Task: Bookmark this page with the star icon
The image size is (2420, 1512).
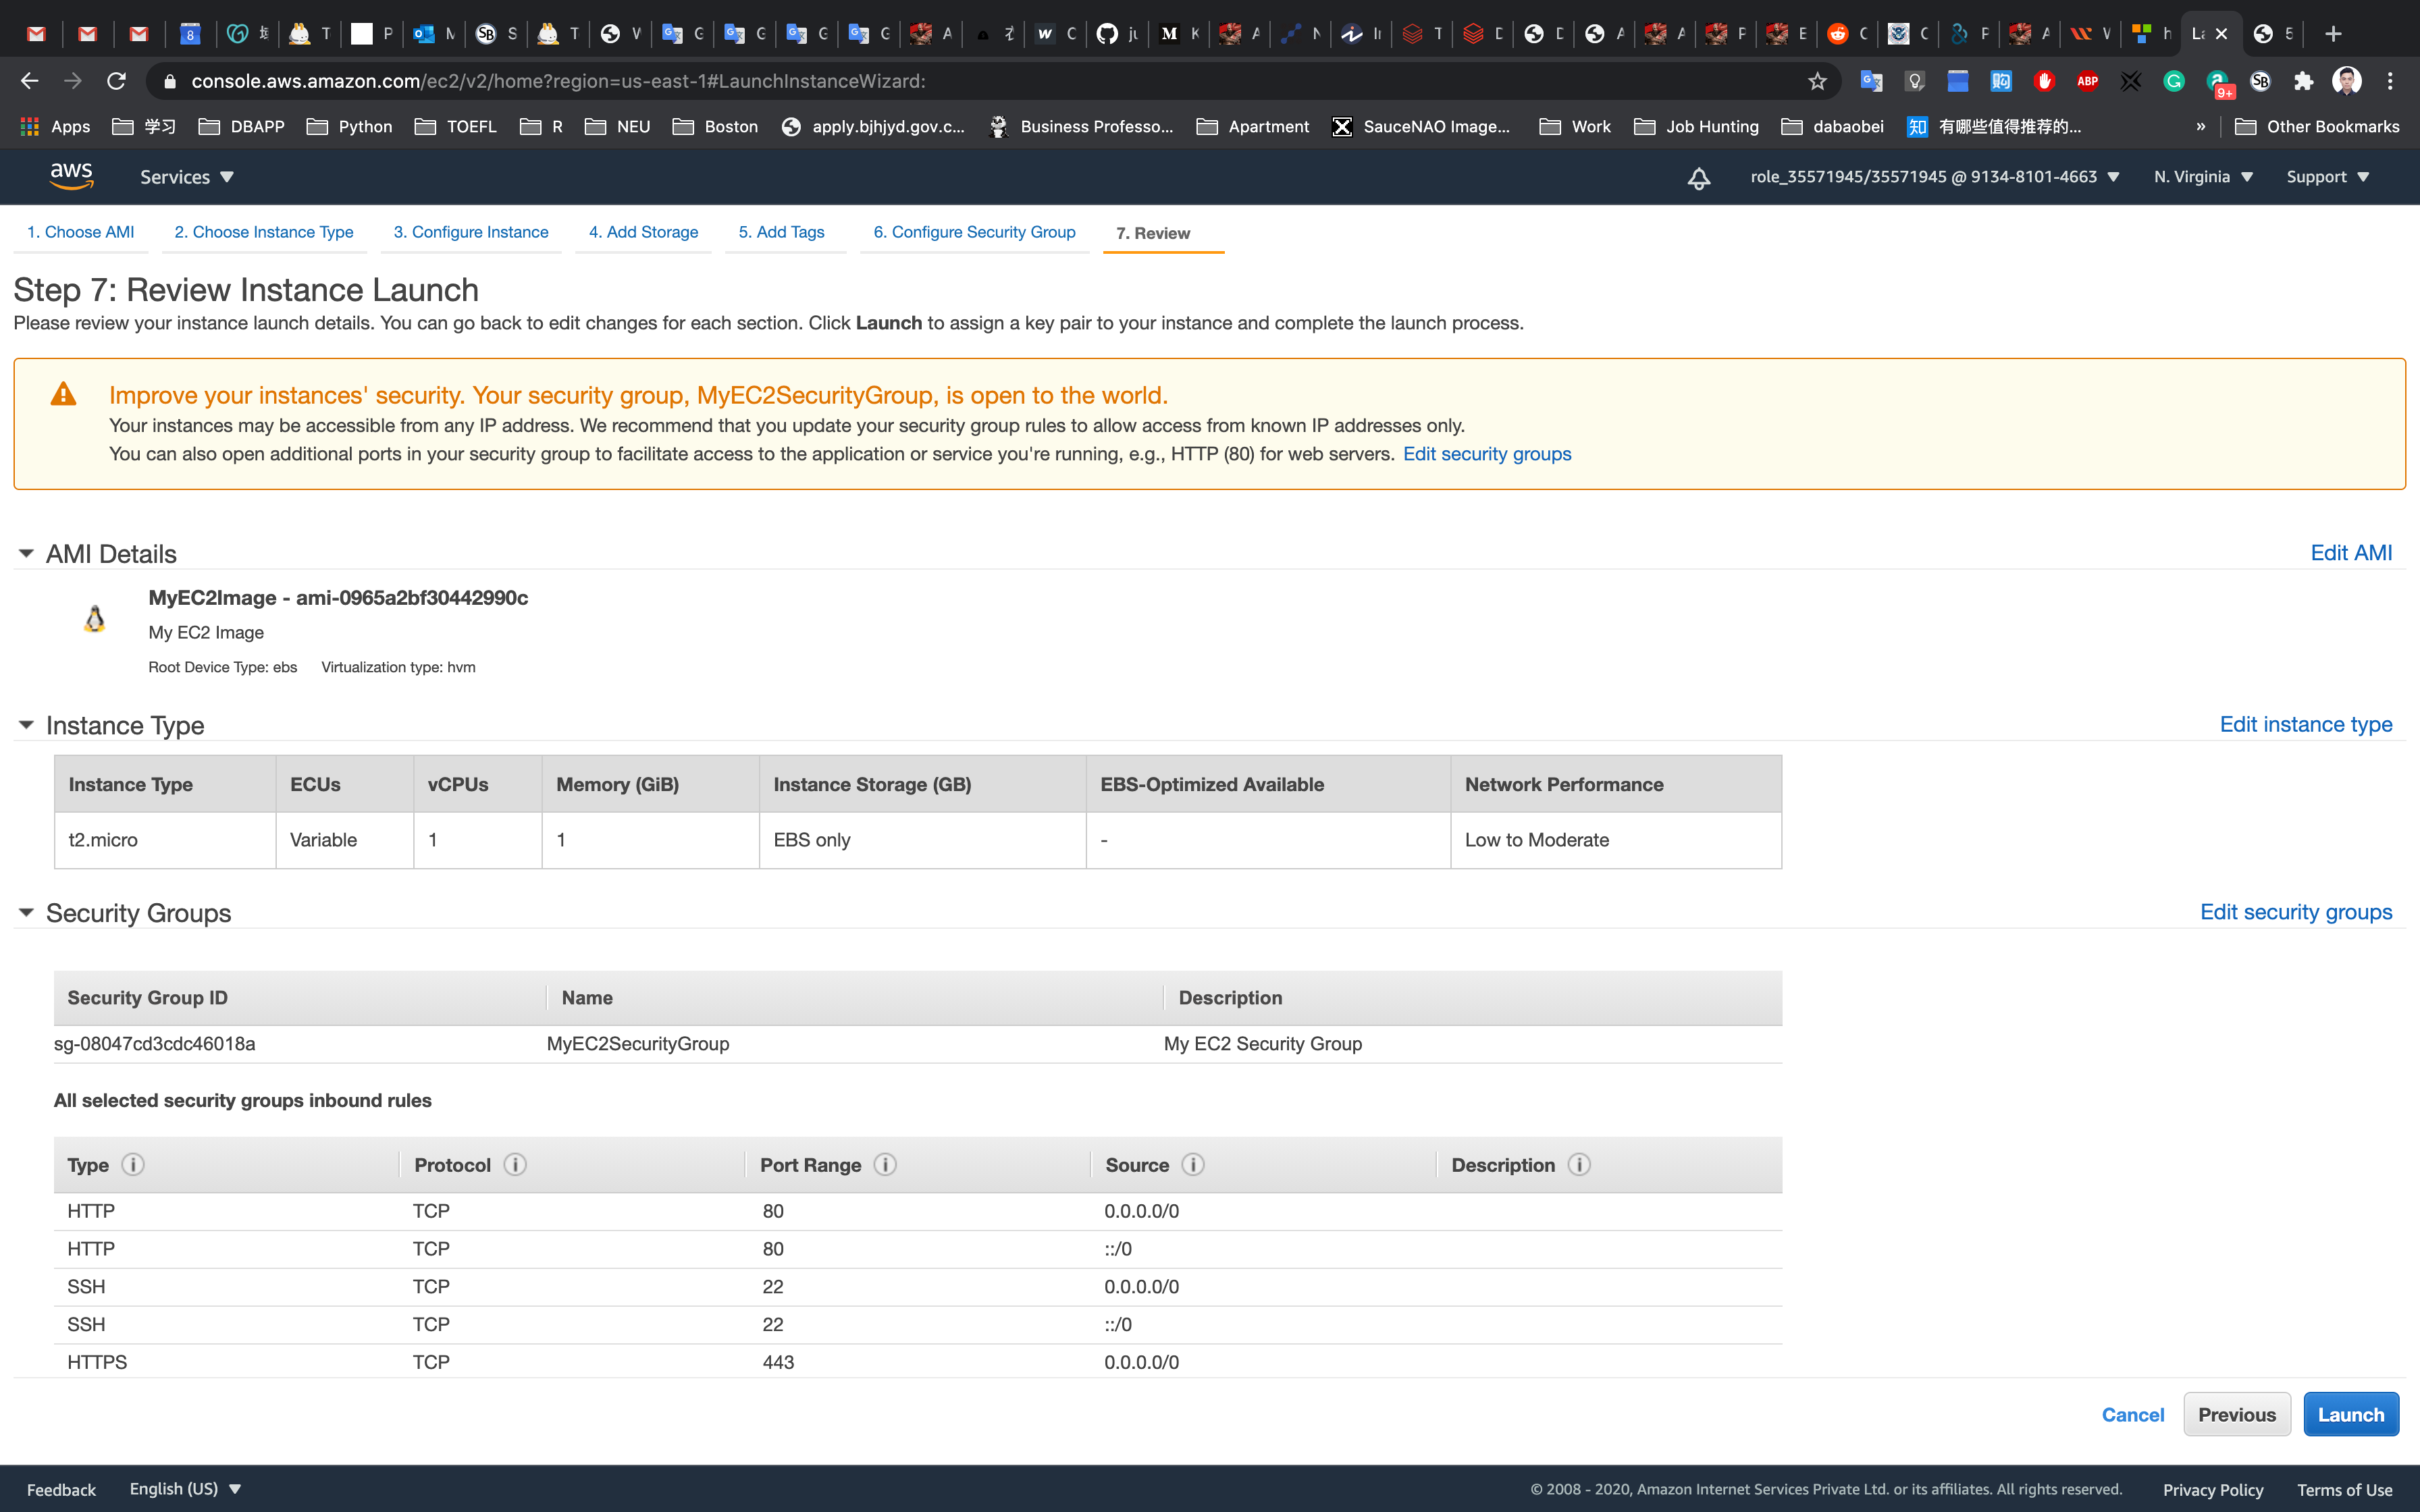Action: click(x=1817, y=81)
